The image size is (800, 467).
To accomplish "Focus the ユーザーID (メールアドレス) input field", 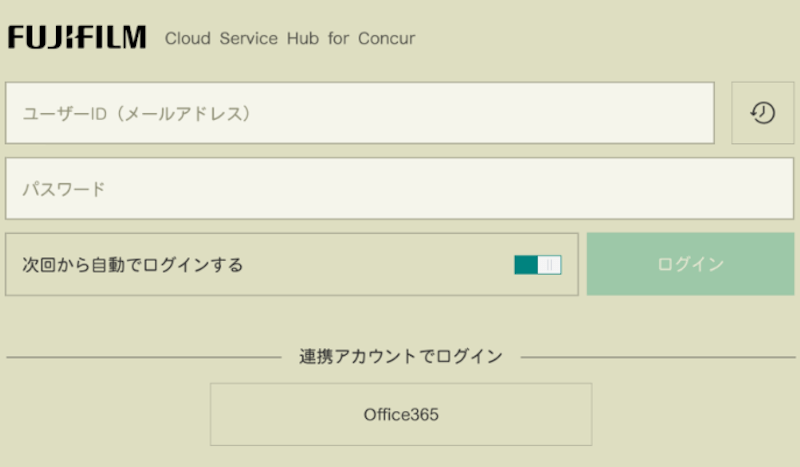I will (x=360, y=113).
